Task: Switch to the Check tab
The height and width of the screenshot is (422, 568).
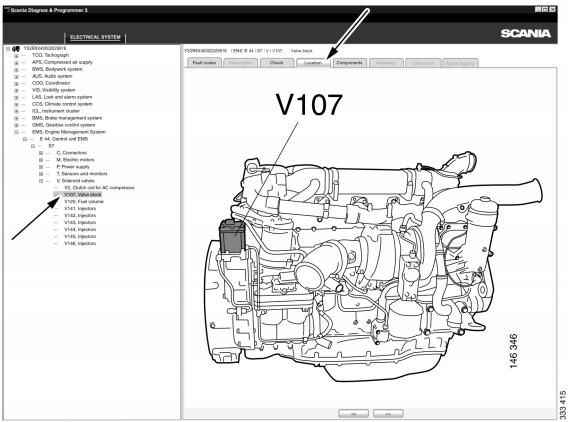Action: 277,63
